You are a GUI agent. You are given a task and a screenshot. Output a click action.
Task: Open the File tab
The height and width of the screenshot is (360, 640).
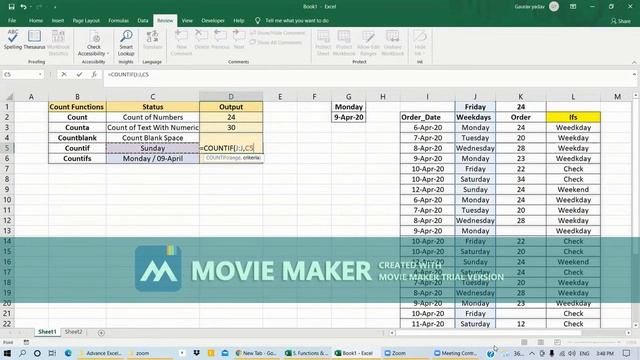click(12, 20)
